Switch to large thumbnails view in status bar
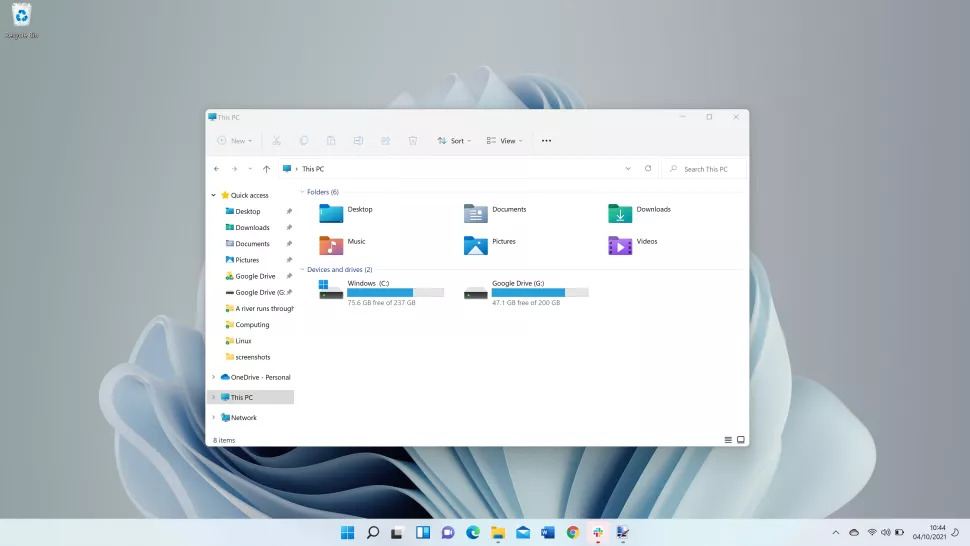 coord(741,440)
